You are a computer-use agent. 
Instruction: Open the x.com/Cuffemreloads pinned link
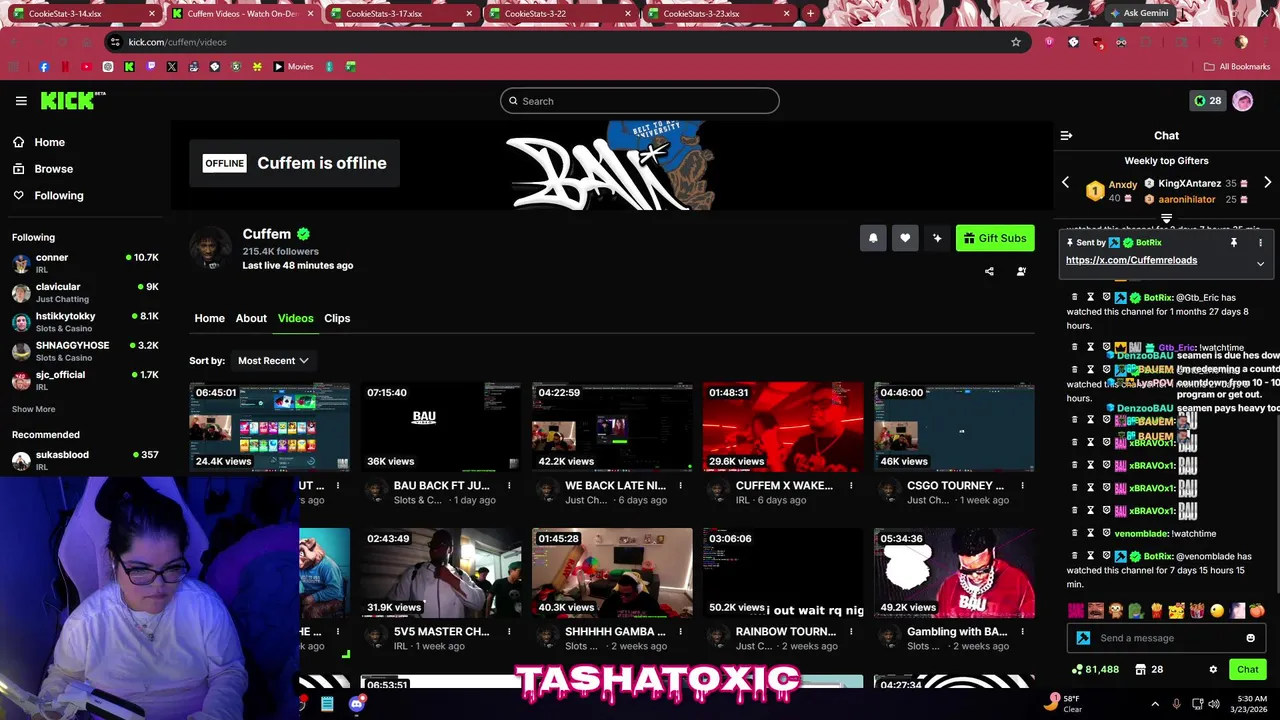point(1131,260)
